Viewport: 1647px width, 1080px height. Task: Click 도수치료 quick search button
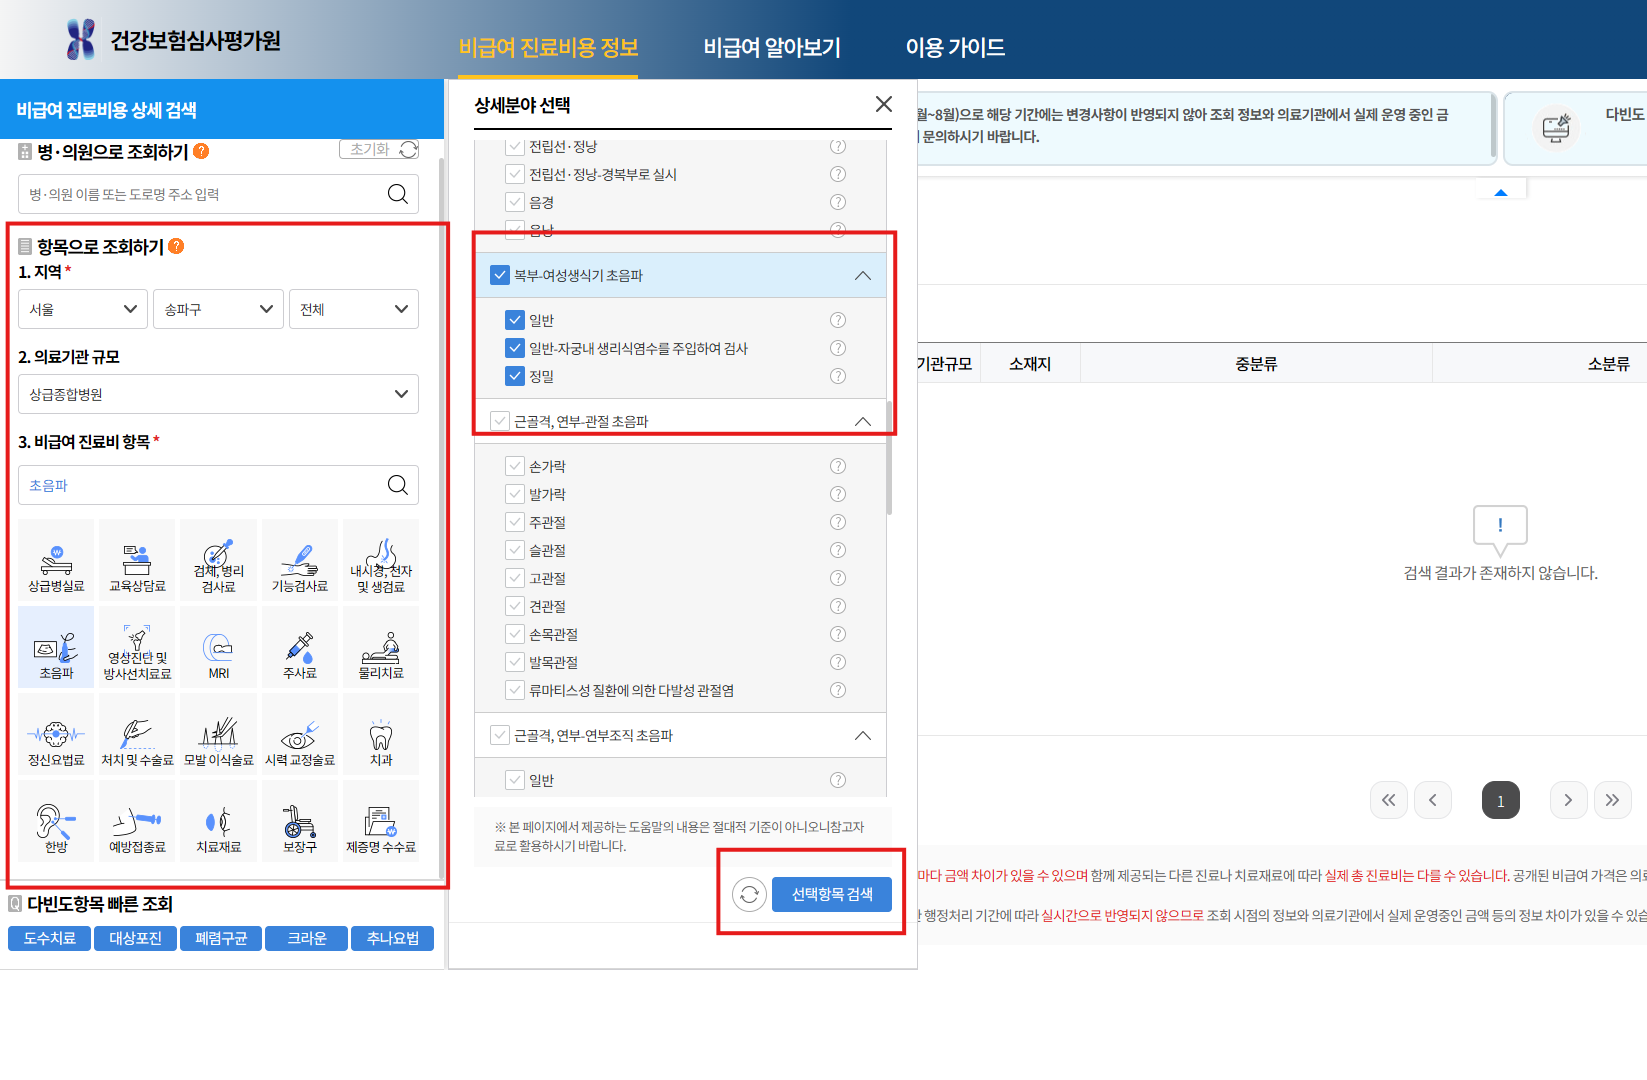pos(49,938)
